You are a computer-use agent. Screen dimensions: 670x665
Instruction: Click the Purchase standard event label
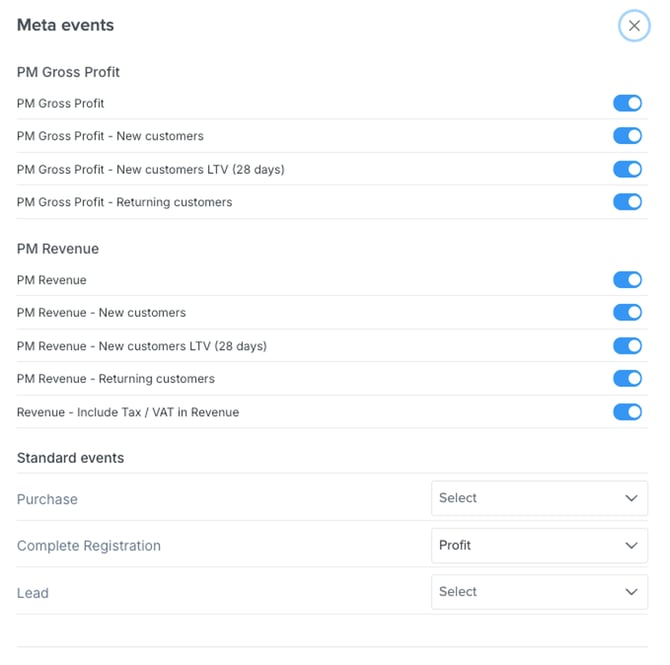pos(47,499)
